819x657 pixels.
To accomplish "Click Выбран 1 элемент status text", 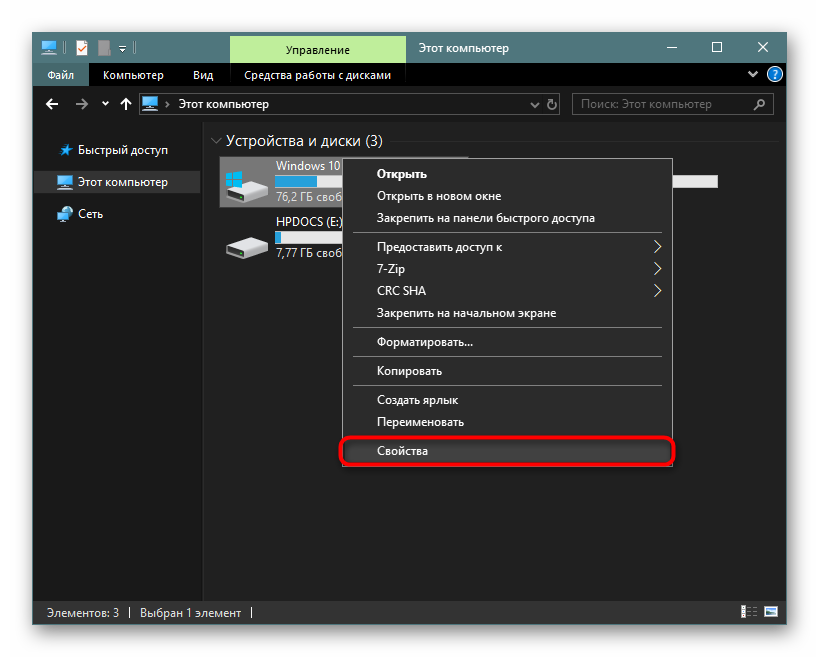I will click(x=191, y=613).
